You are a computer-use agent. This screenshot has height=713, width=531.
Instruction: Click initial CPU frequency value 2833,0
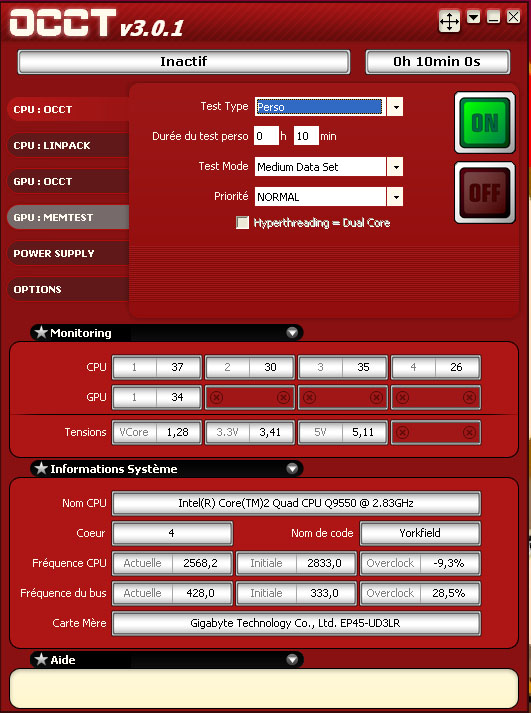click(x=325, y=563)
